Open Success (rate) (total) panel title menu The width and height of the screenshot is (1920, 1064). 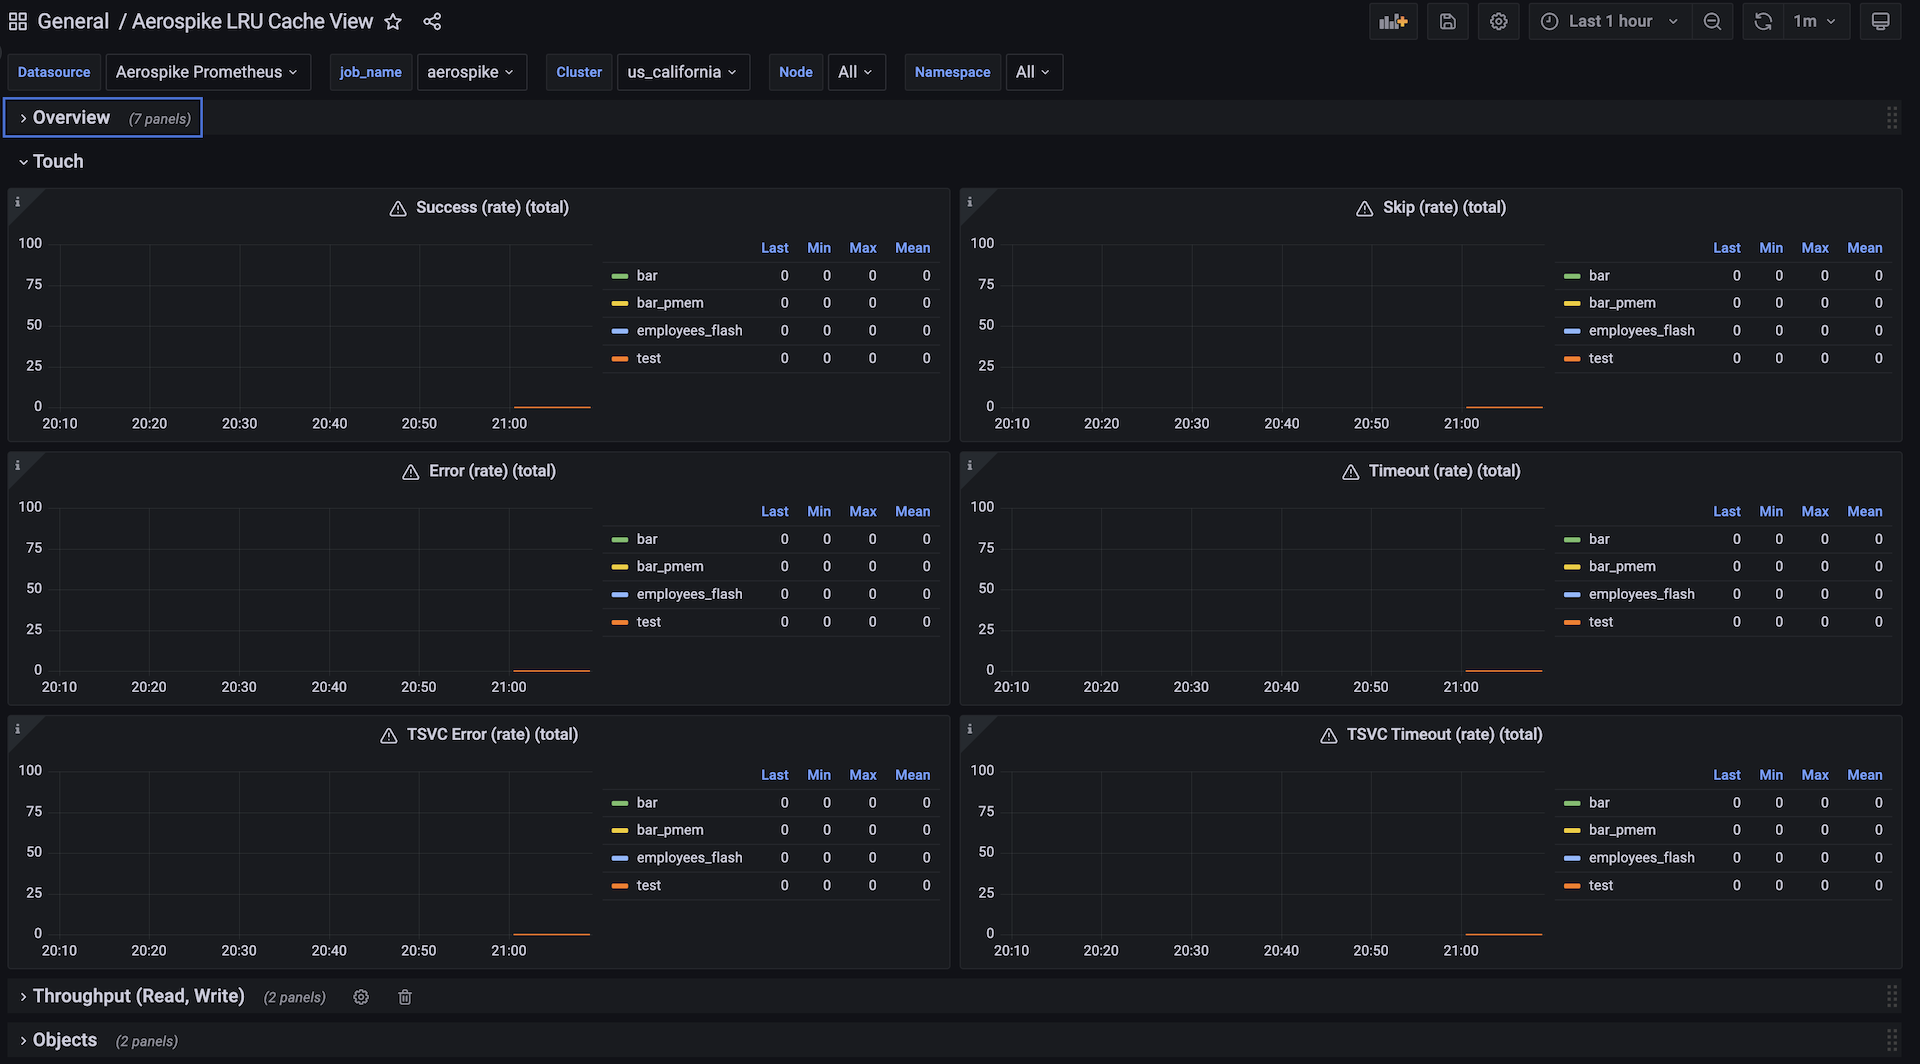pyautogui.click(x=492, y=208)
